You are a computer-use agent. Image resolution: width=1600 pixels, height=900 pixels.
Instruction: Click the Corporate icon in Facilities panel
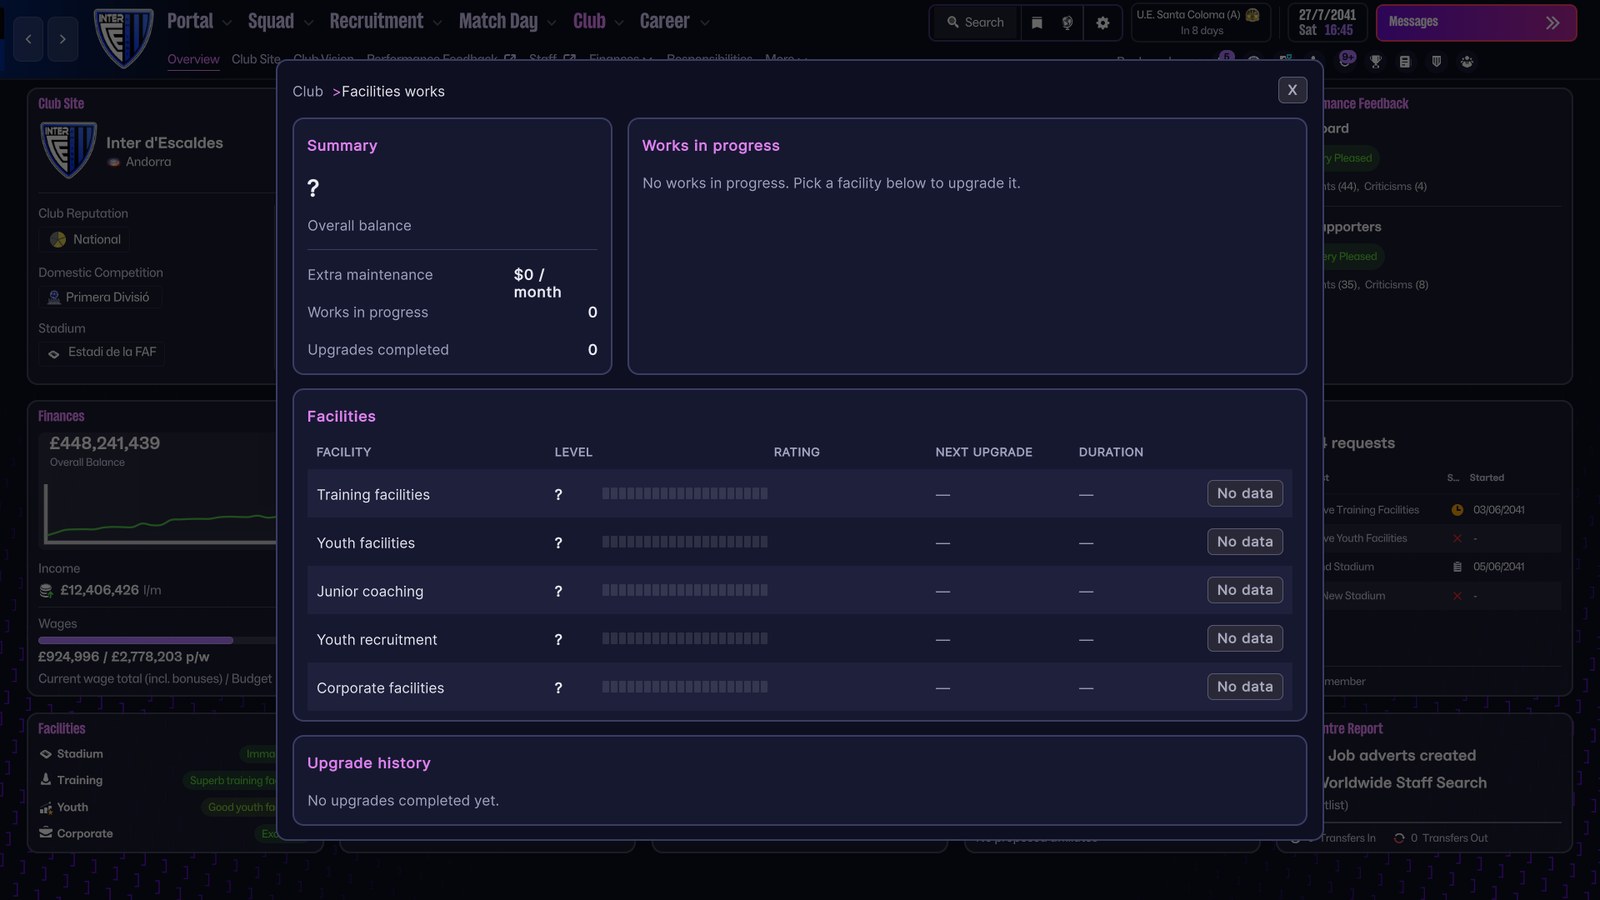coord(45,833)
